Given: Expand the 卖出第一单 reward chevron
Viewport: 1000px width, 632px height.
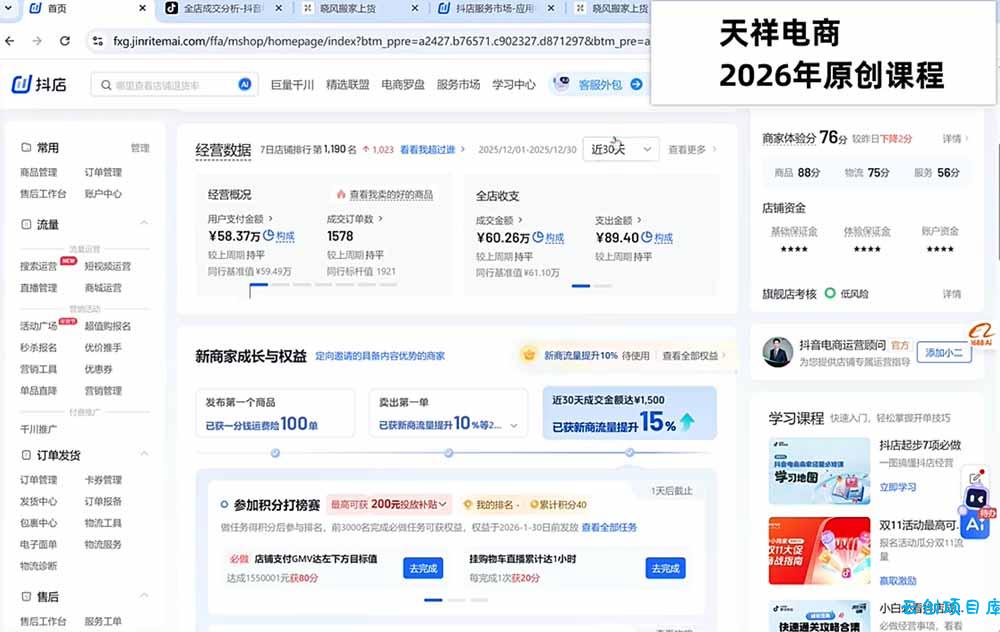Looking at the screenshot, I should (x=514, y=425).
